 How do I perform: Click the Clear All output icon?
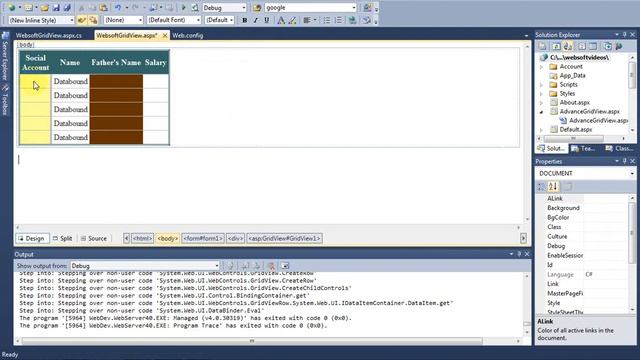tap(271, 266)
